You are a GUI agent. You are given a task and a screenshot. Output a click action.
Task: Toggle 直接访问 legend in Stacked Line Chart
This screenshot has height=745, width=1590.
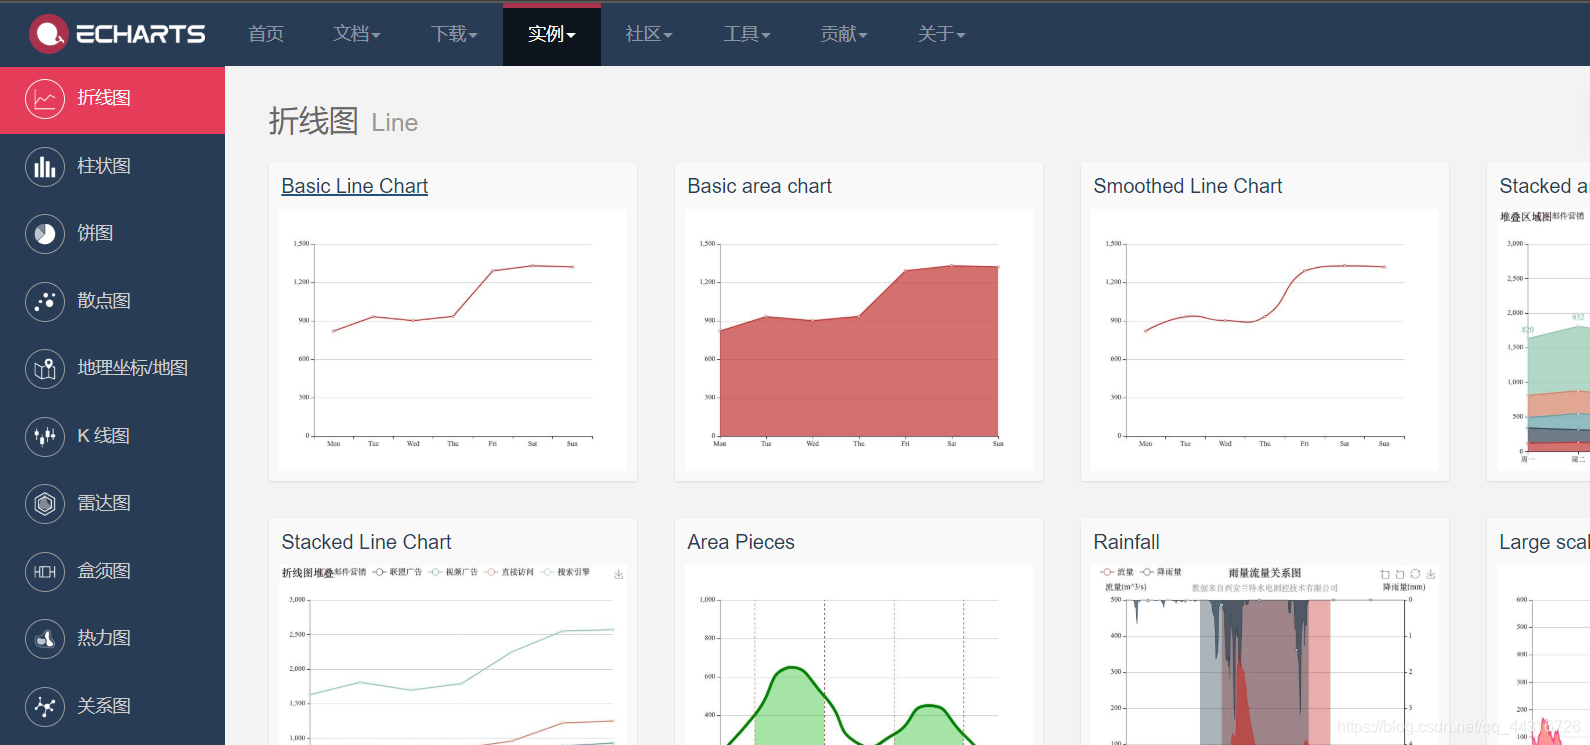click(x=510, y=572)
